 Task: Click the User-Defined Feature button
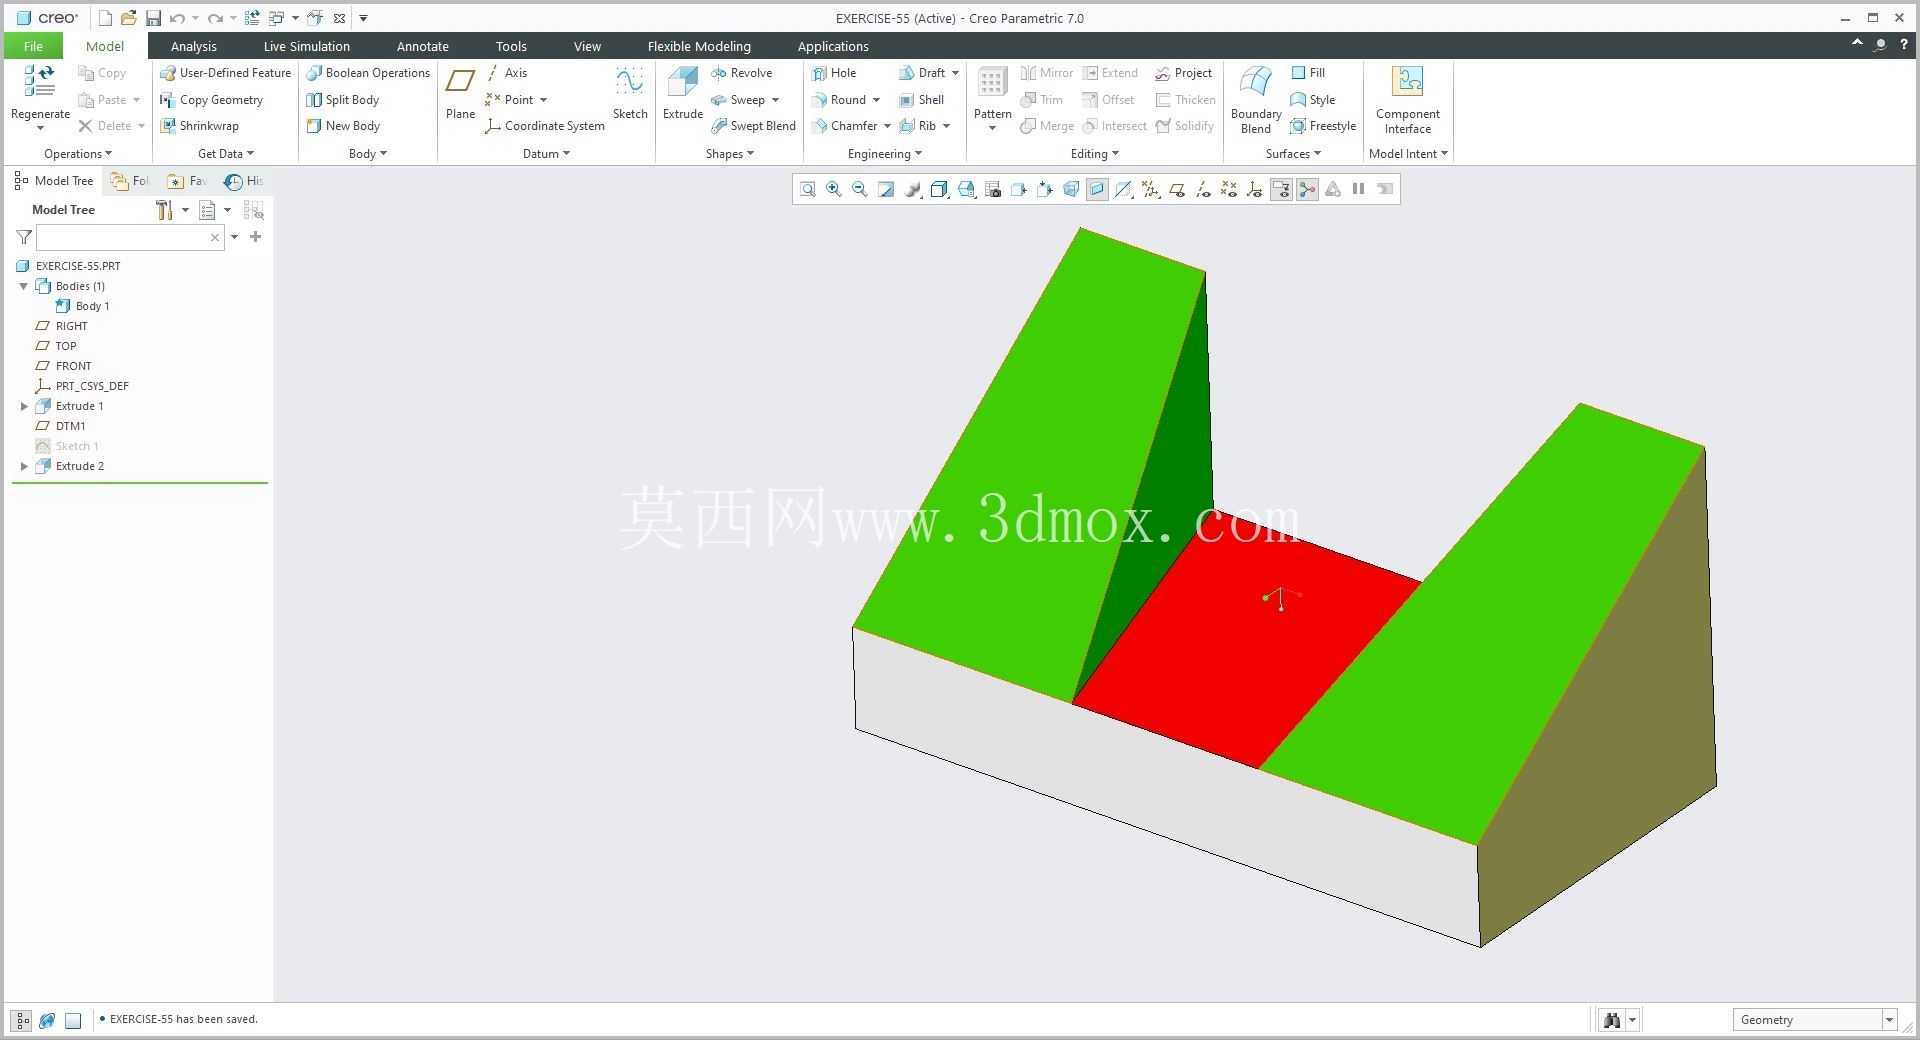point(225,73)
